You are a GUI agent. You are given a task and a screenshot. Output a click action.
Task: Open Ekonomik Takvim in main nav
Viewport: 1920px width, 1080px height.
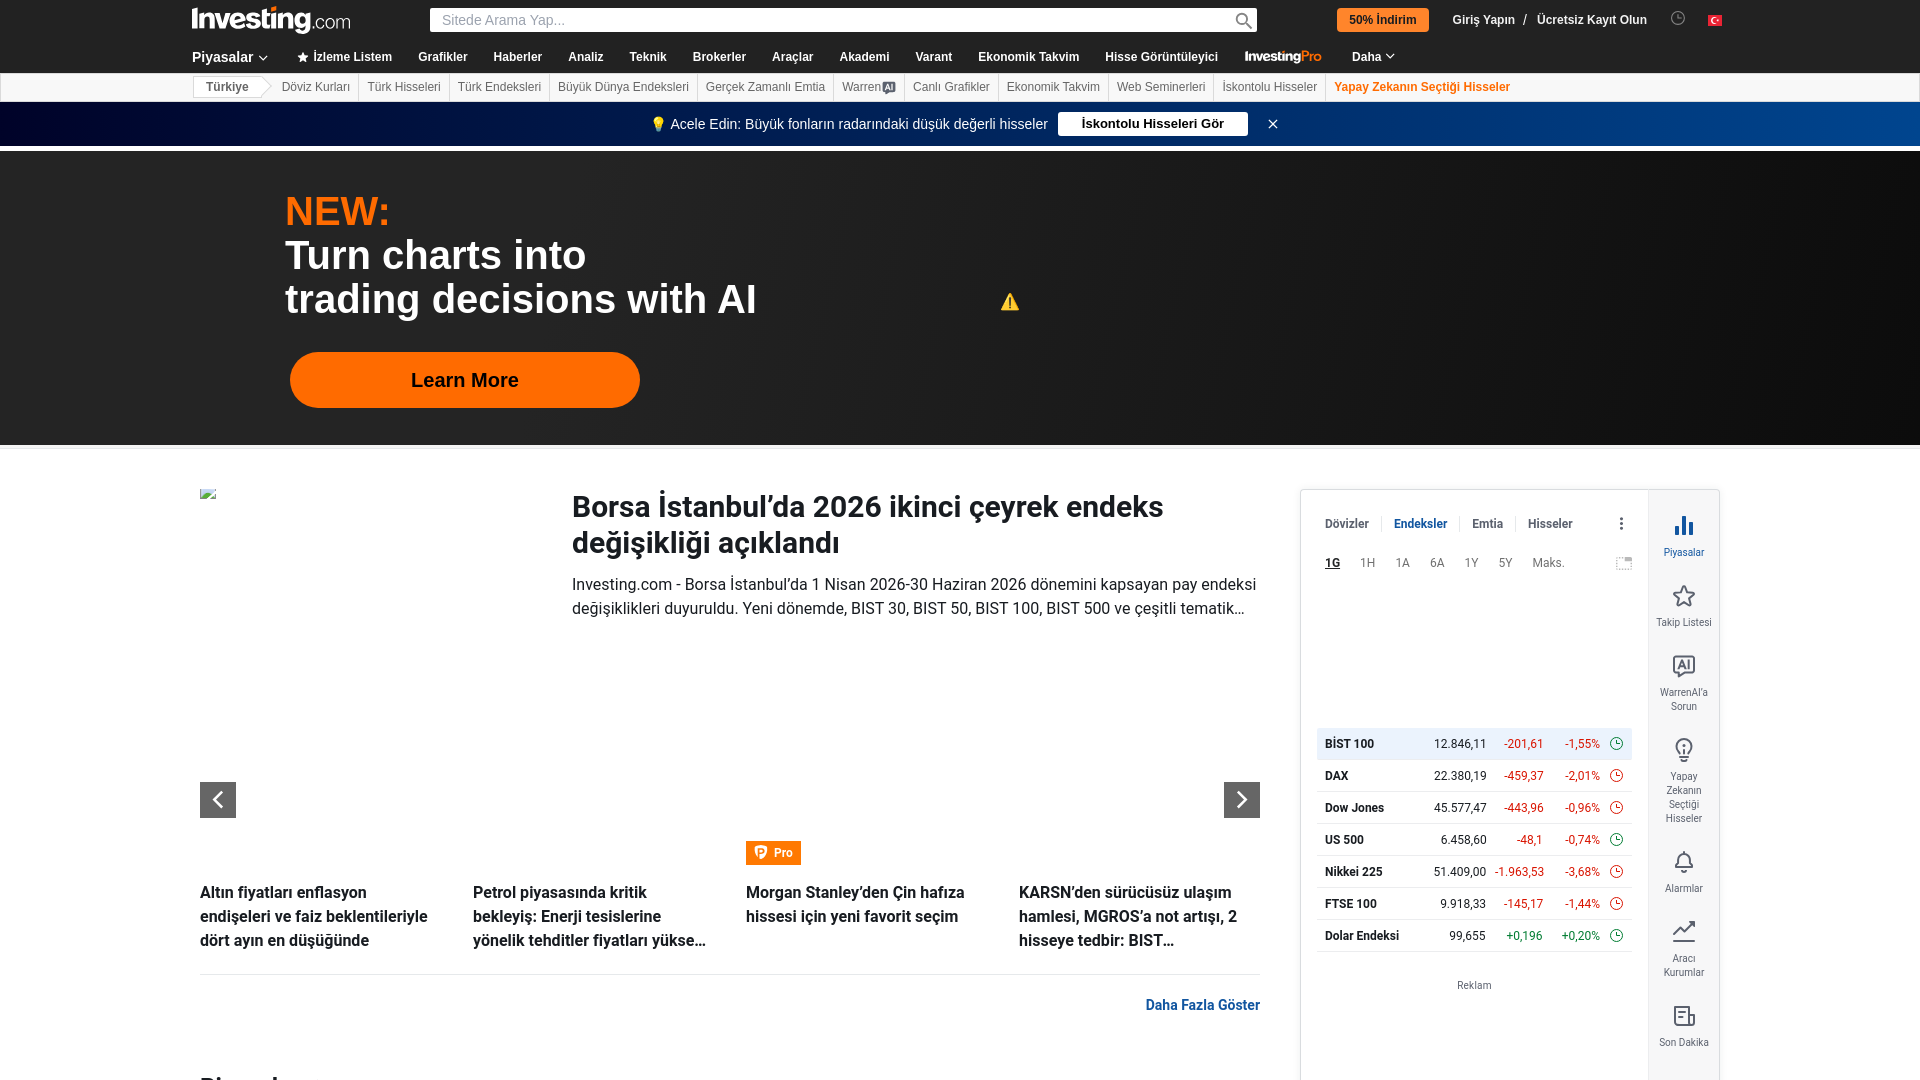(1028, 57)
